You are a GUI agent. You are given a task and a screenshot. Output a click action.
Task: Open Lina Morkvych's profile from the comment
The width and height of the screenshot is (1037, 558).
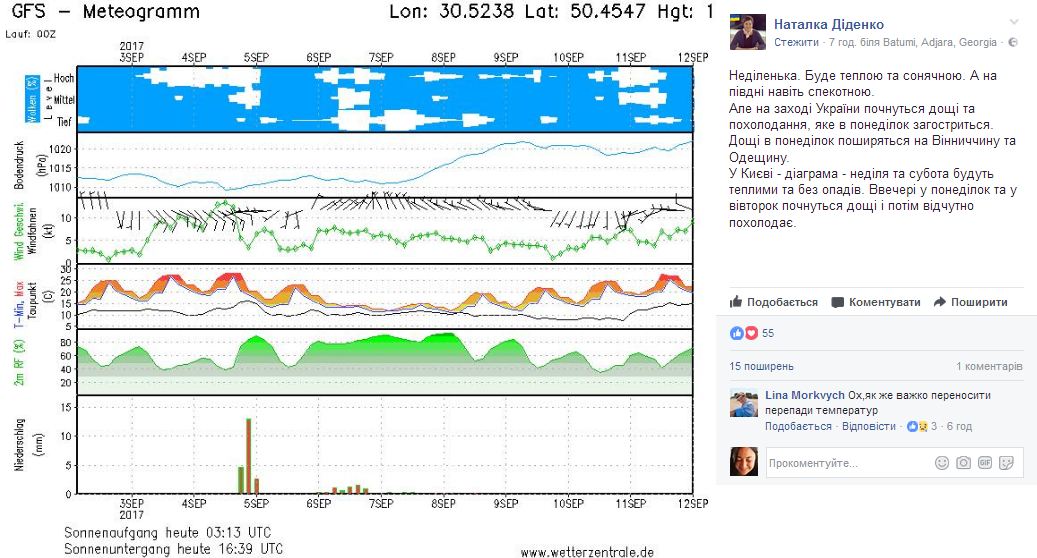pyautogui.click(x=805, y=395)
